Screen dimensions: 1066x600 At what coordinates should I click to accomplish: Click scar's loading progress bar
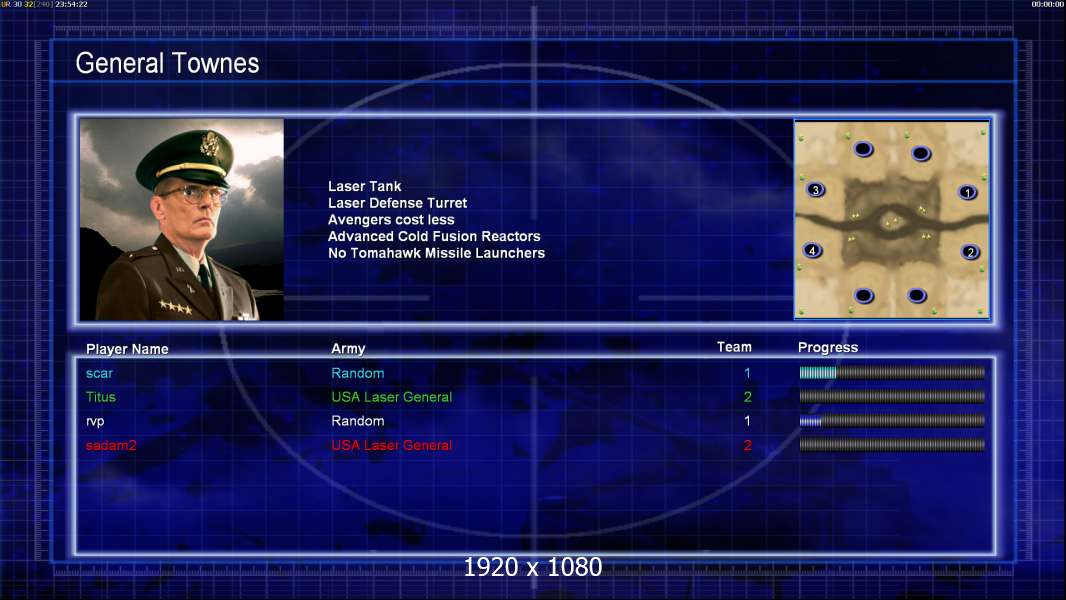click(x=892, y=372)
